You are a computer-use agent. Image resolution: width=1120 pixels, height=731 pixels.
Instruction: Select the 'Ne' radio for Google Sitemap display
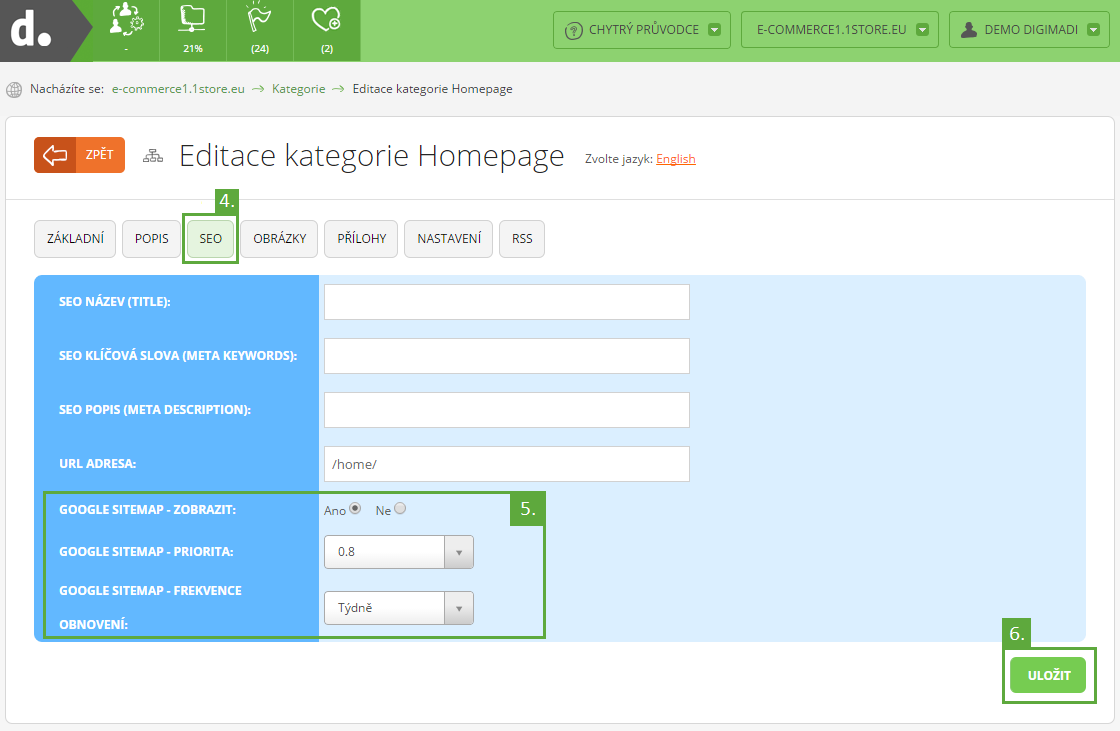(x=400, y=508)
